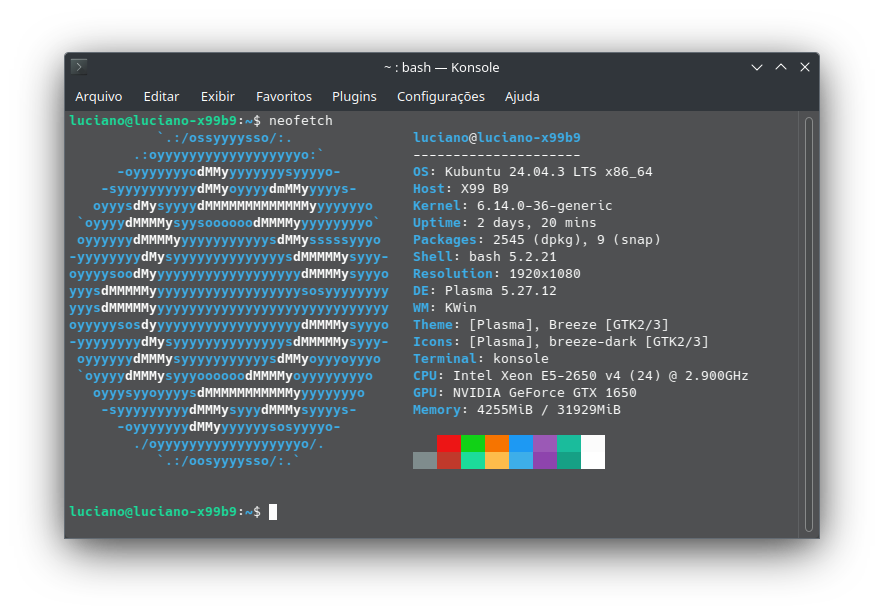This screenshot has width=884, height=615.
Task: Click the Konsole terminal icon in title bar
Action: pos(79,67)
